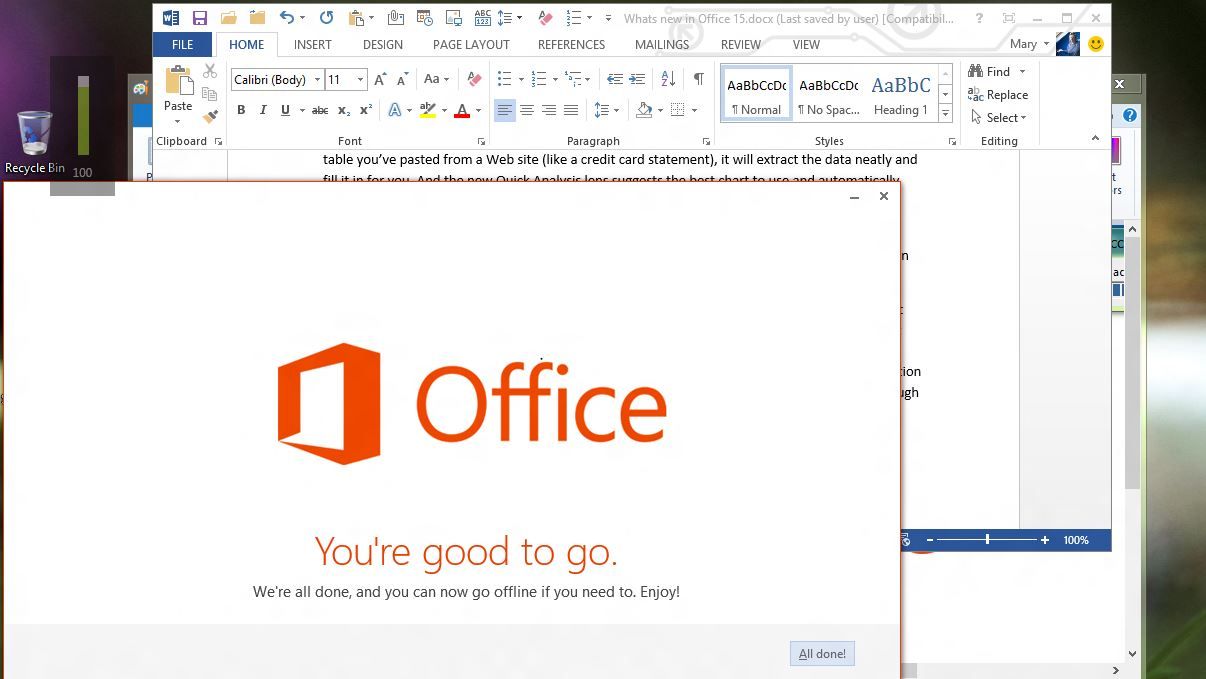Open Find from the Editing group
Screen dimensions: 1206x679
click(994, 71)
